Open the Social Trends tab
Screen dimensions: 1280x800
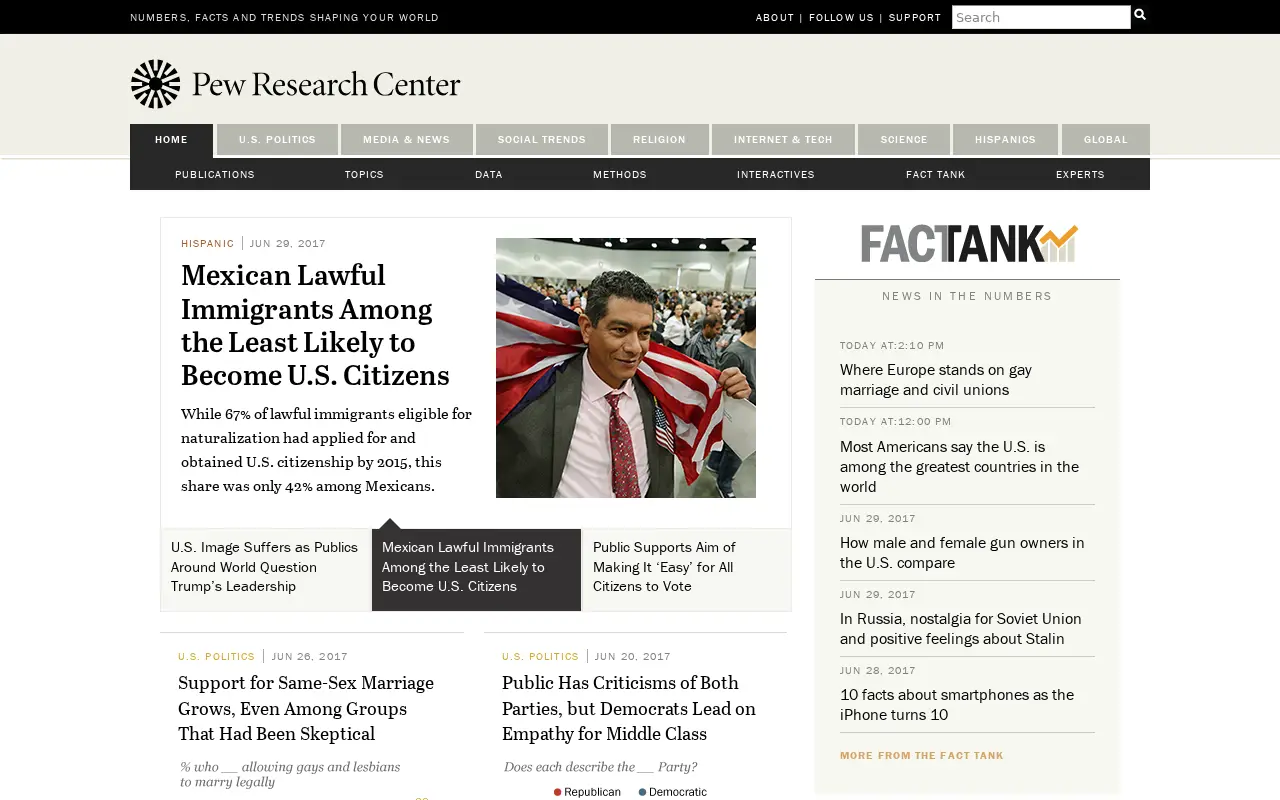(542, 140)
